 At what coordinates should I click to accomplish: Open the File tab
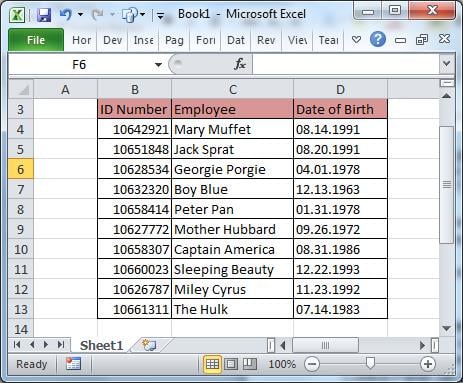(36, 40)
